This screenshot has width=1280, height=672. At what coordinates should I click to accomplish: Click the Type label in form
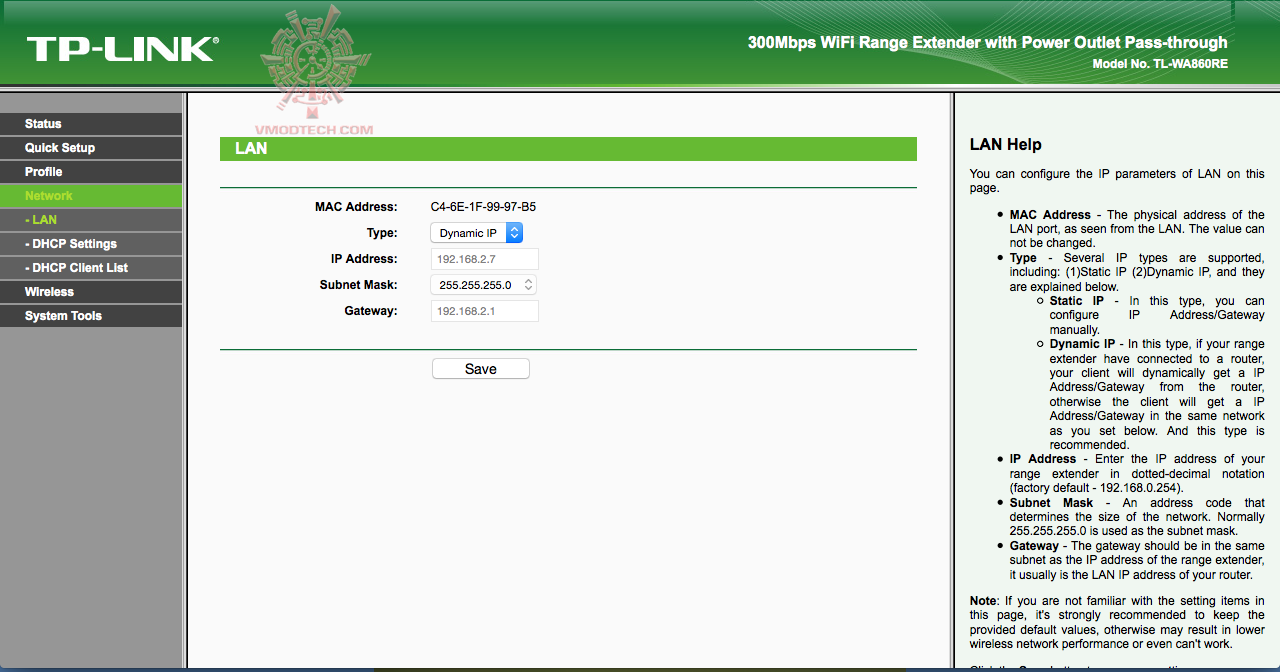tap(382, 233)
